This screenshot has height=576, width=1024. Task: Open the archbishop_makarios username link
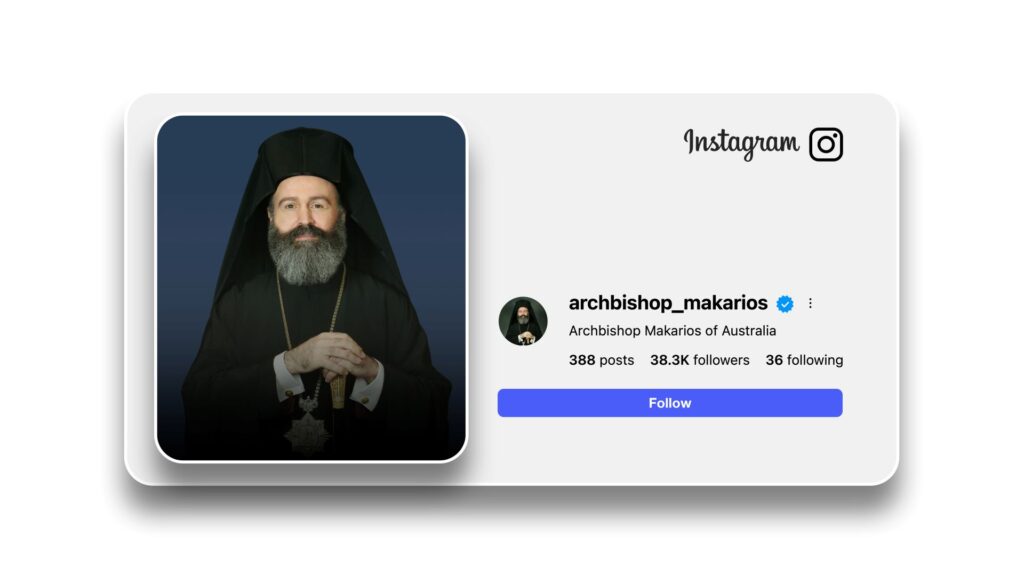667,303
